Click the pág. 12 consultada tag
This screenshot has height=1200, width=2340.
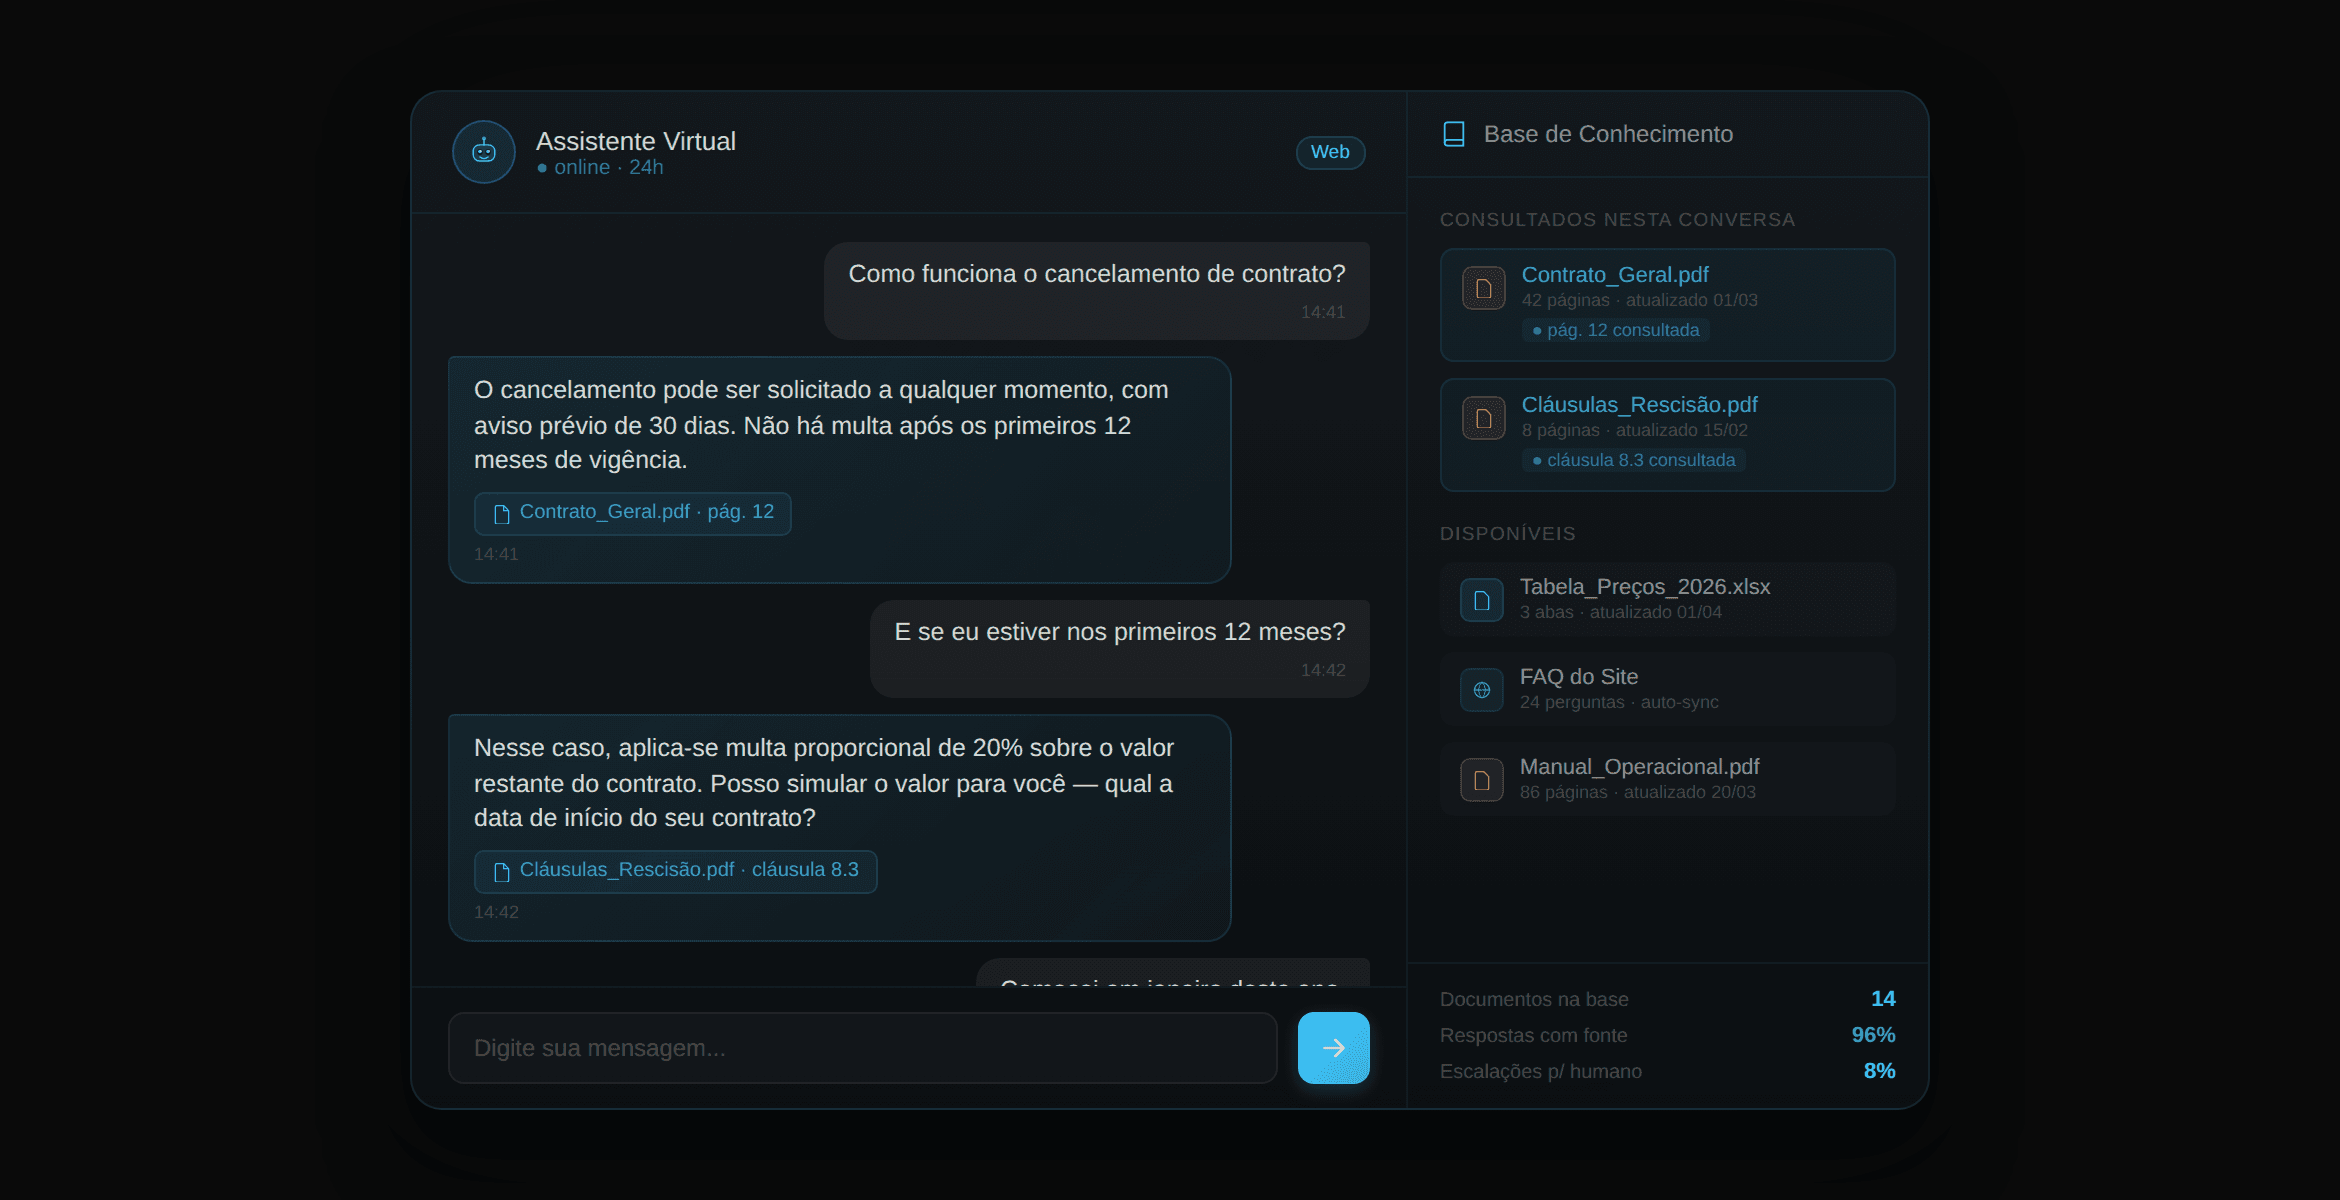pyautogui.click(x=1615, y=330)
